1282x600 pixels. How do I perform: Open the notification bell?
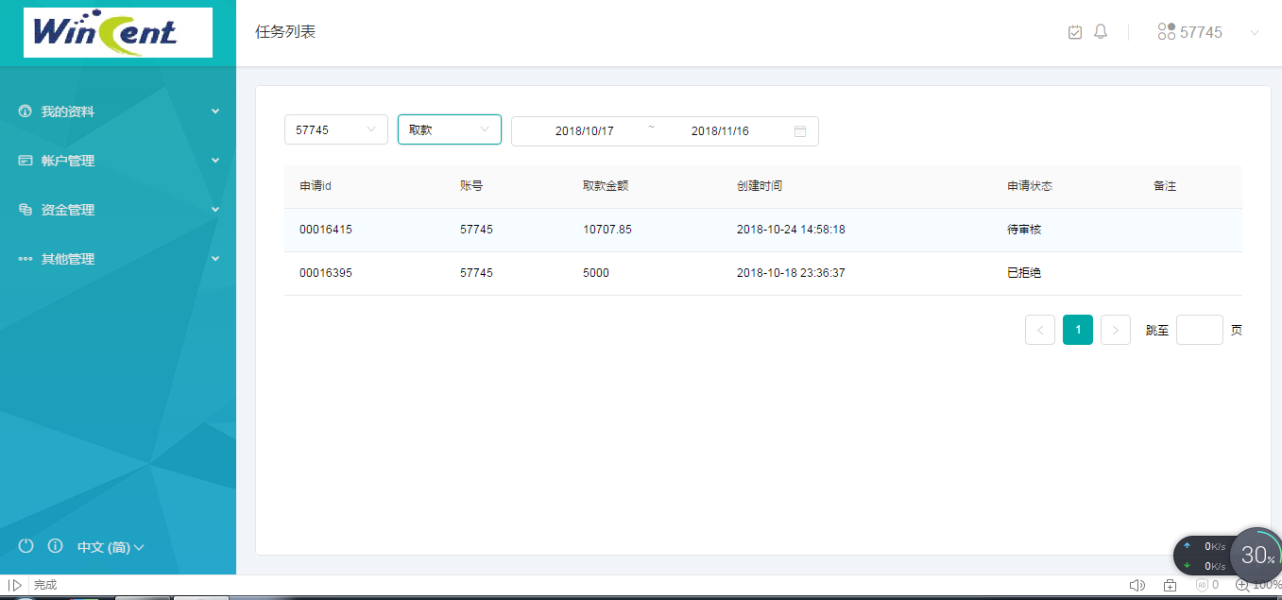pyautogui.click(x=1100, y=32)
